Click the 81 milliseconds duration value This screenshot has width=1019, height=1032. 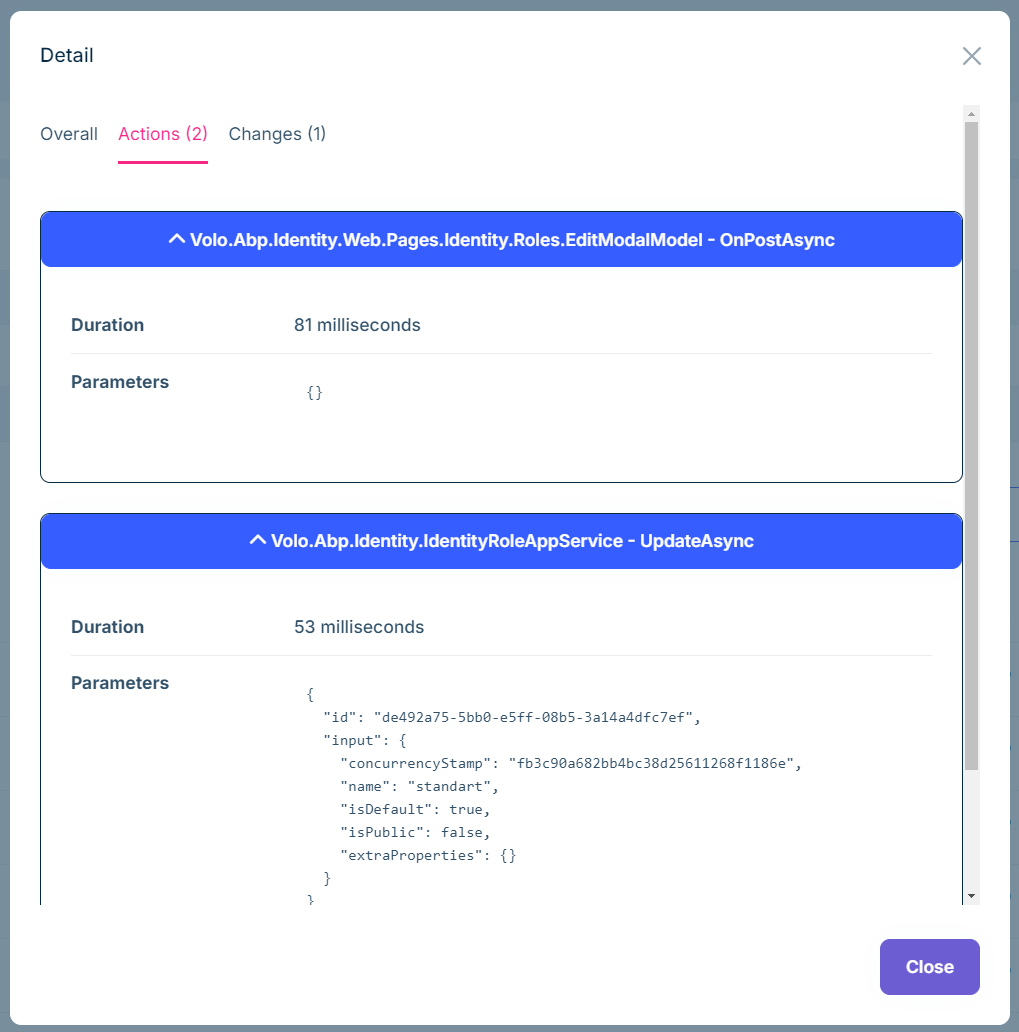pyautogui.click(x=357, y=325)
